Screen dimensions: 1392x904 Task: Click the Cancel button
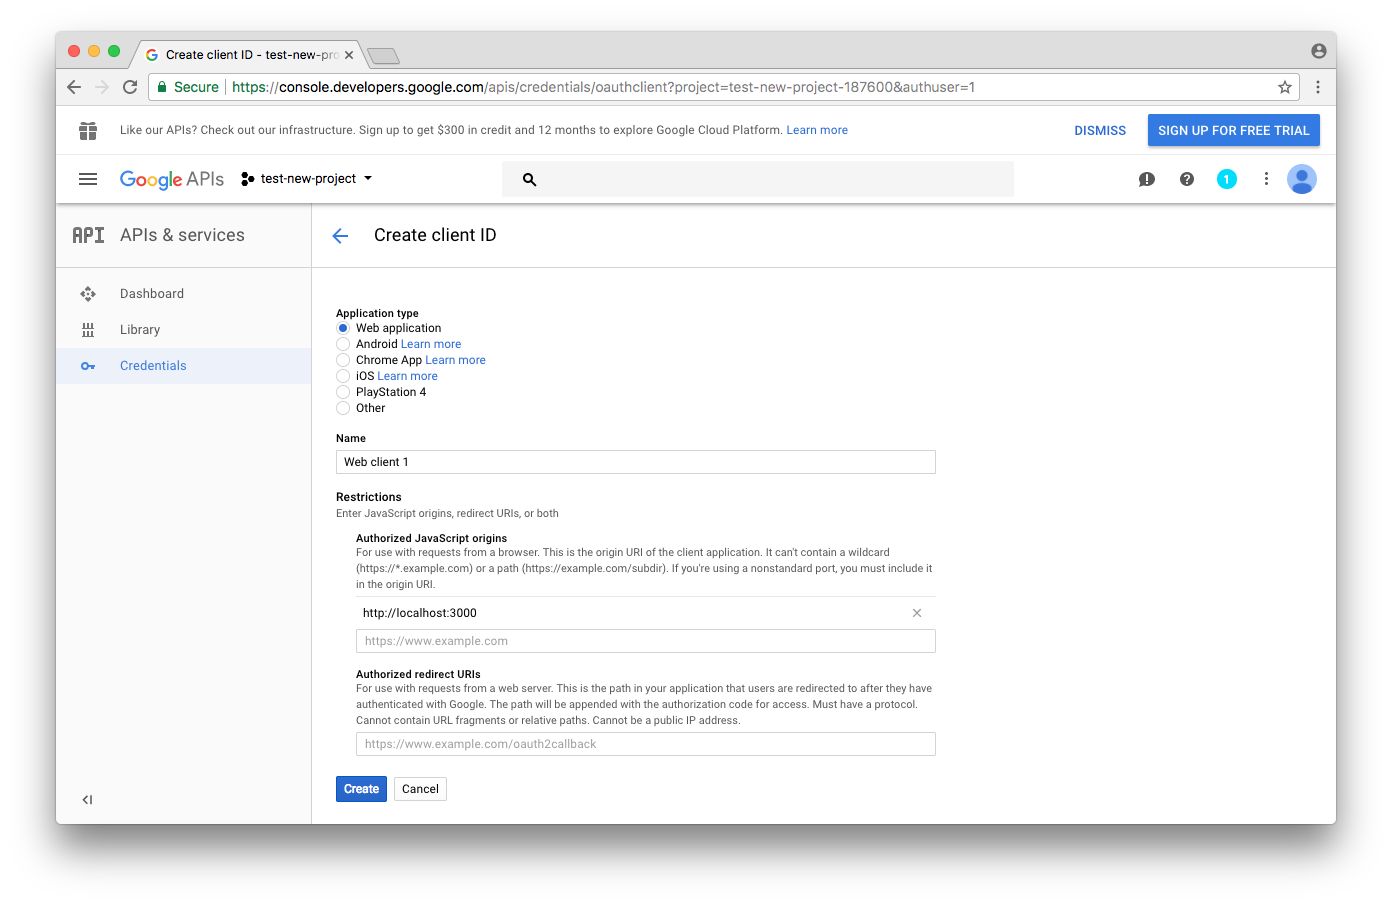(x=420, y=789)
